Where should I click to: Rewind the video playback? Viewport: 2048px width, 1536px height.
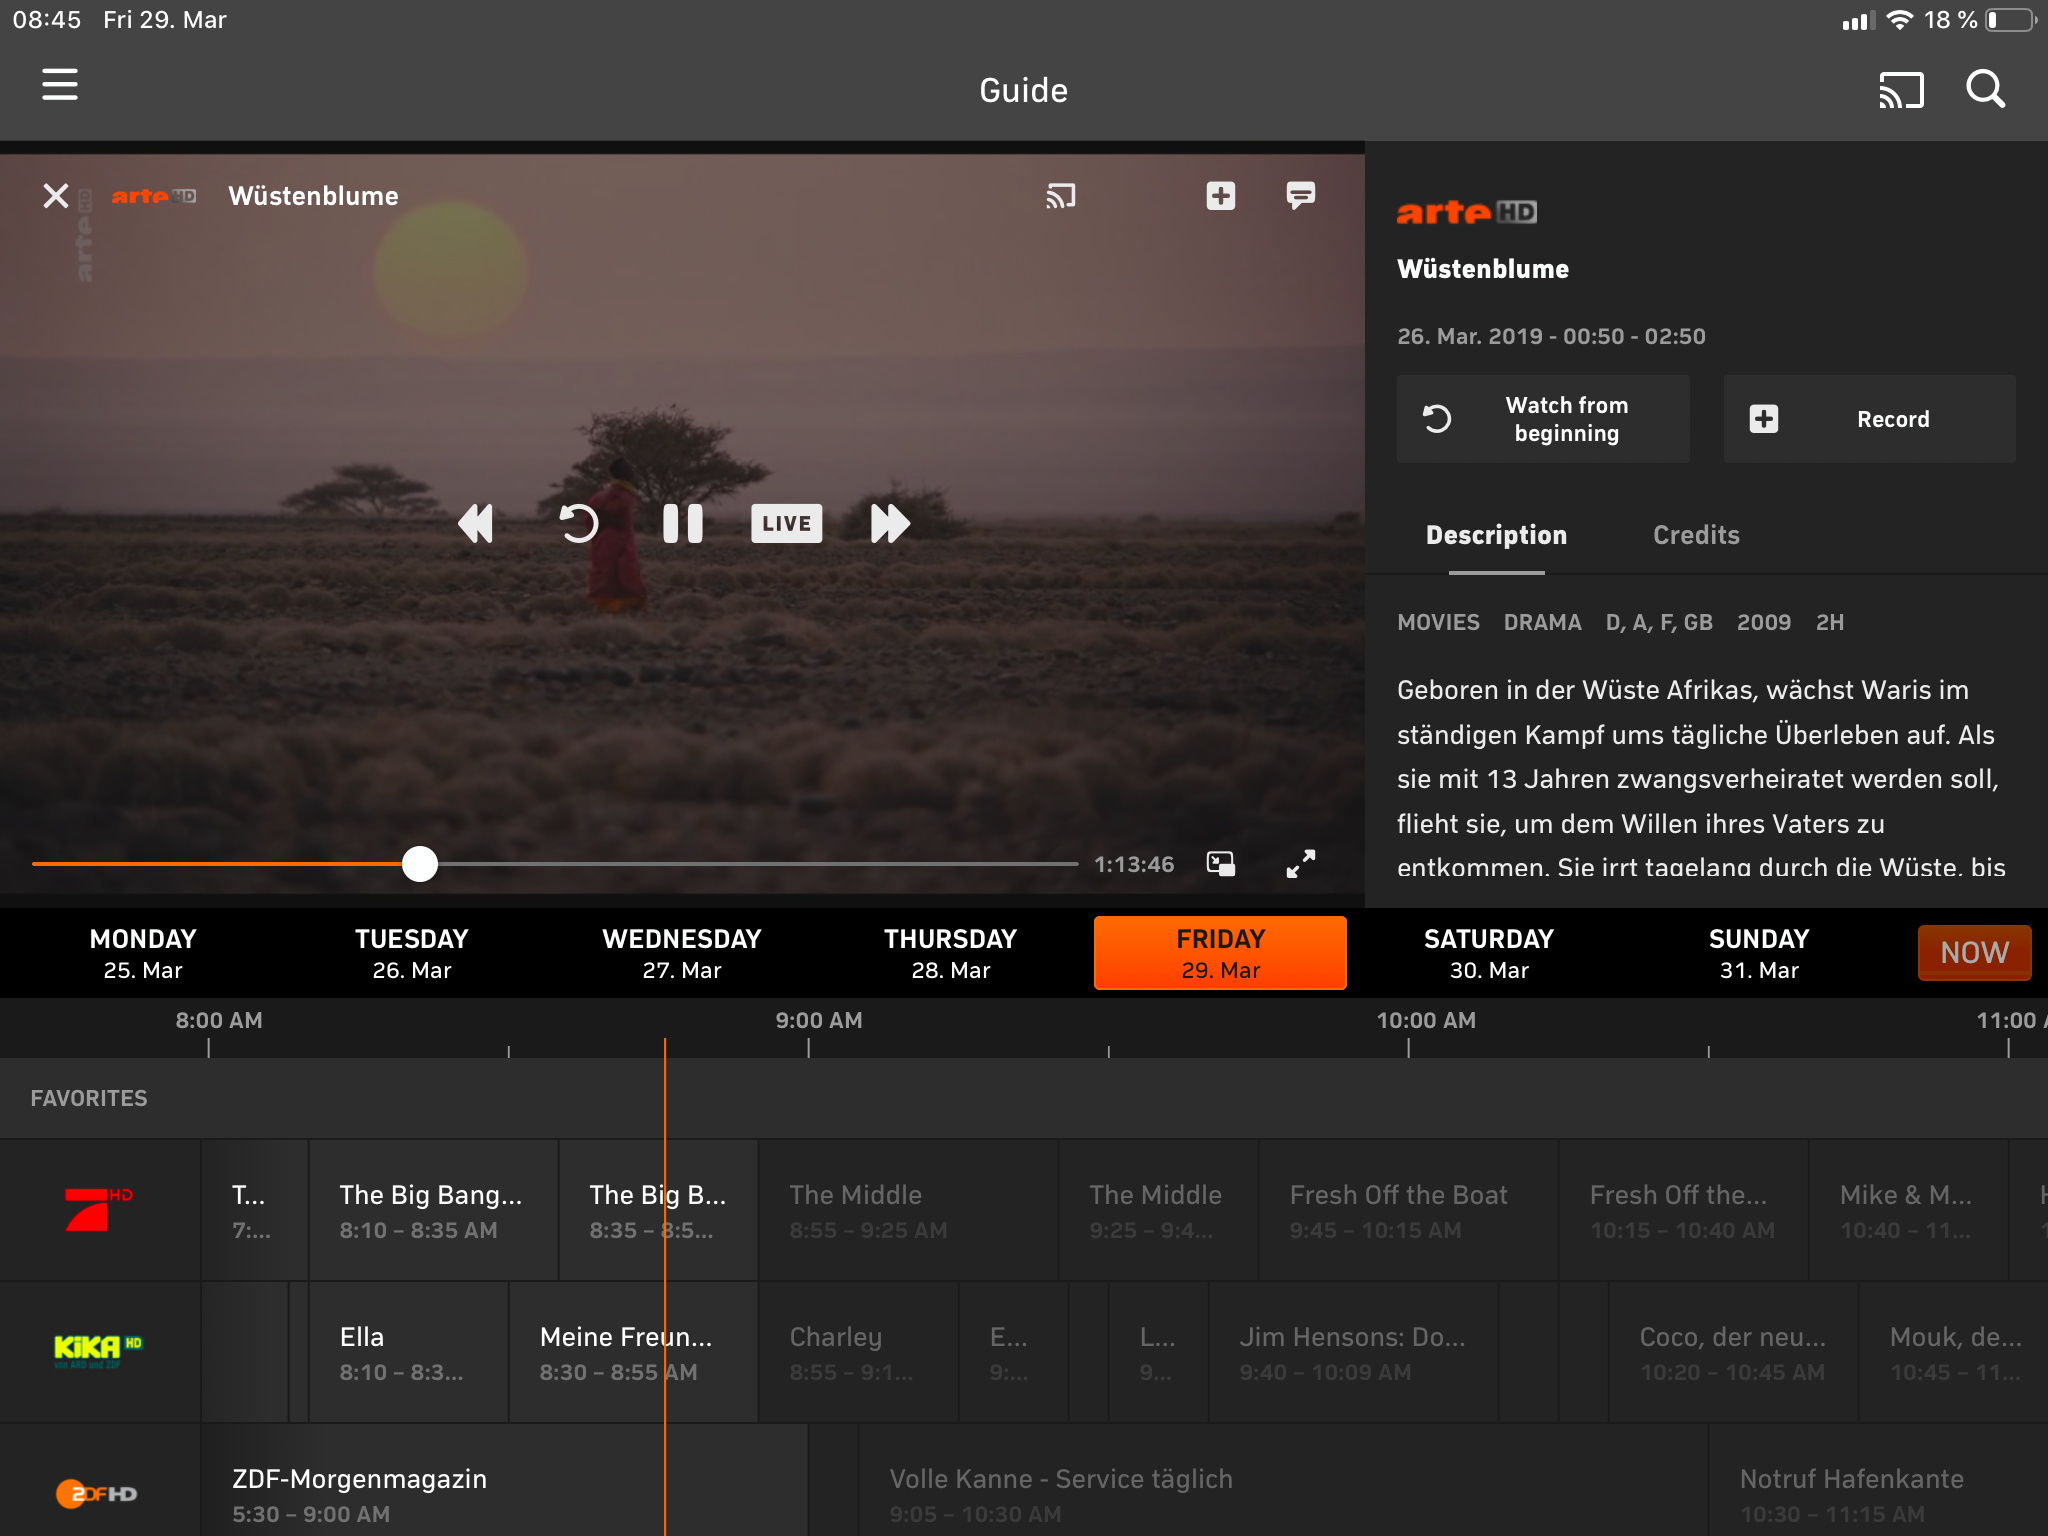point(476,523)
